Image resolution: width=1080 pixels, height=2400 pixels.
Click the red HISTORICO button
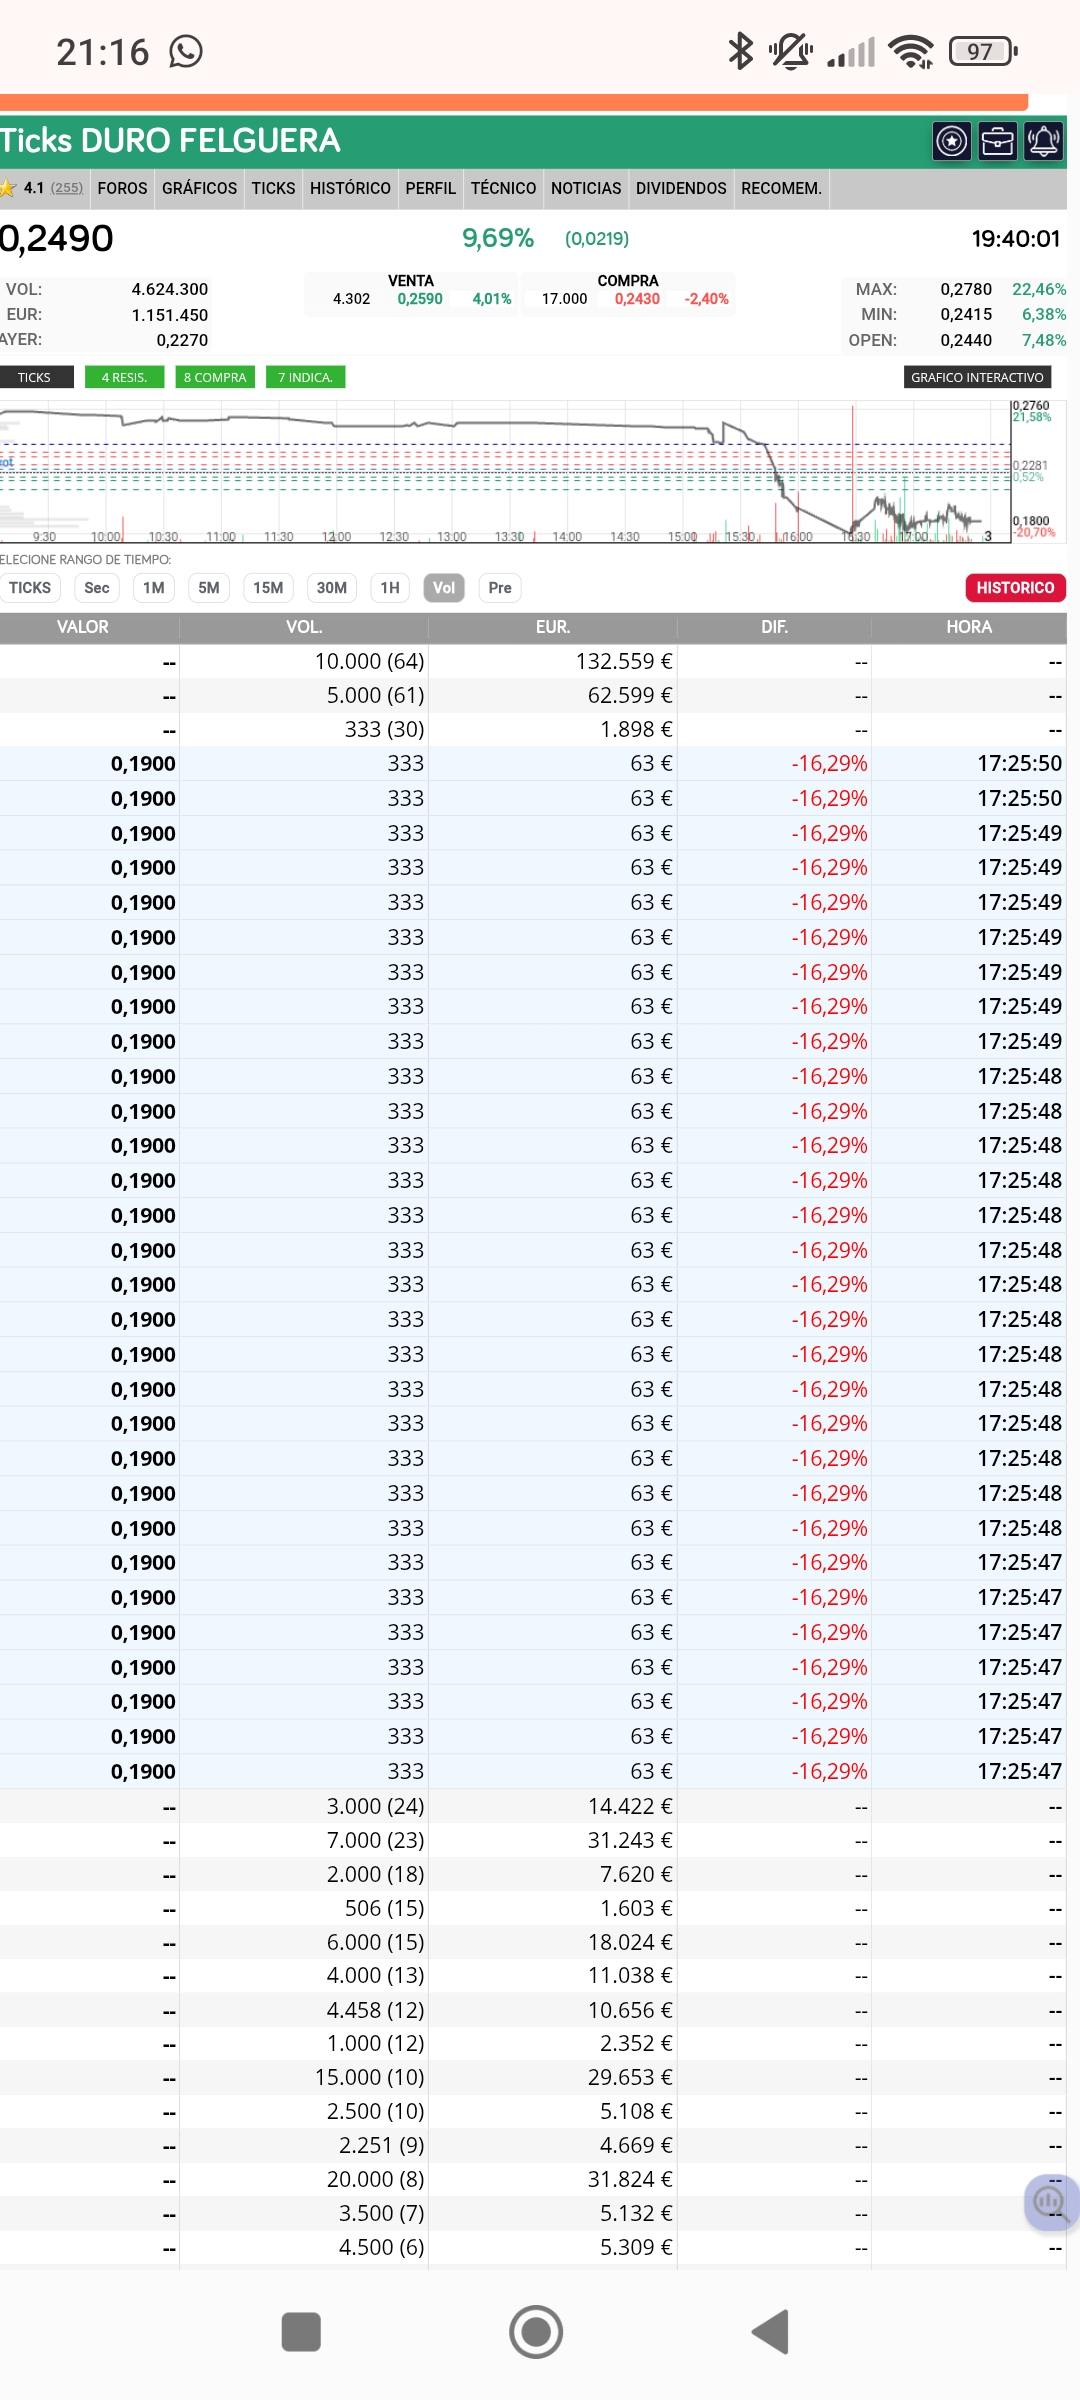pos(1015,588)
